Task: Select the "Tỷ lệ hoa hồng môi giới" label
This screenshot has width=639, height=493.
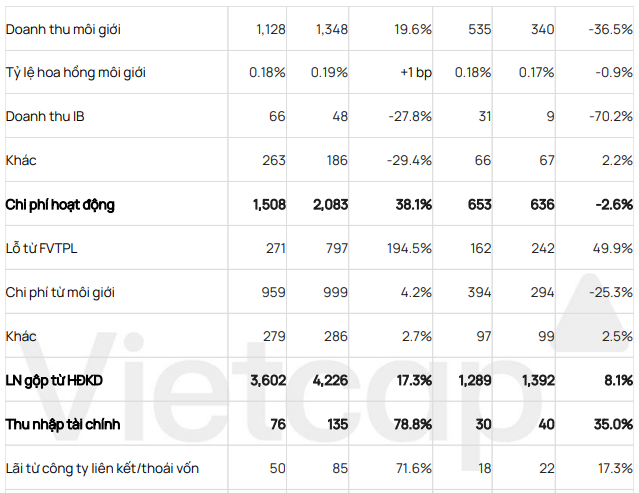Action: pyautogui.click(x=76, y=73)
